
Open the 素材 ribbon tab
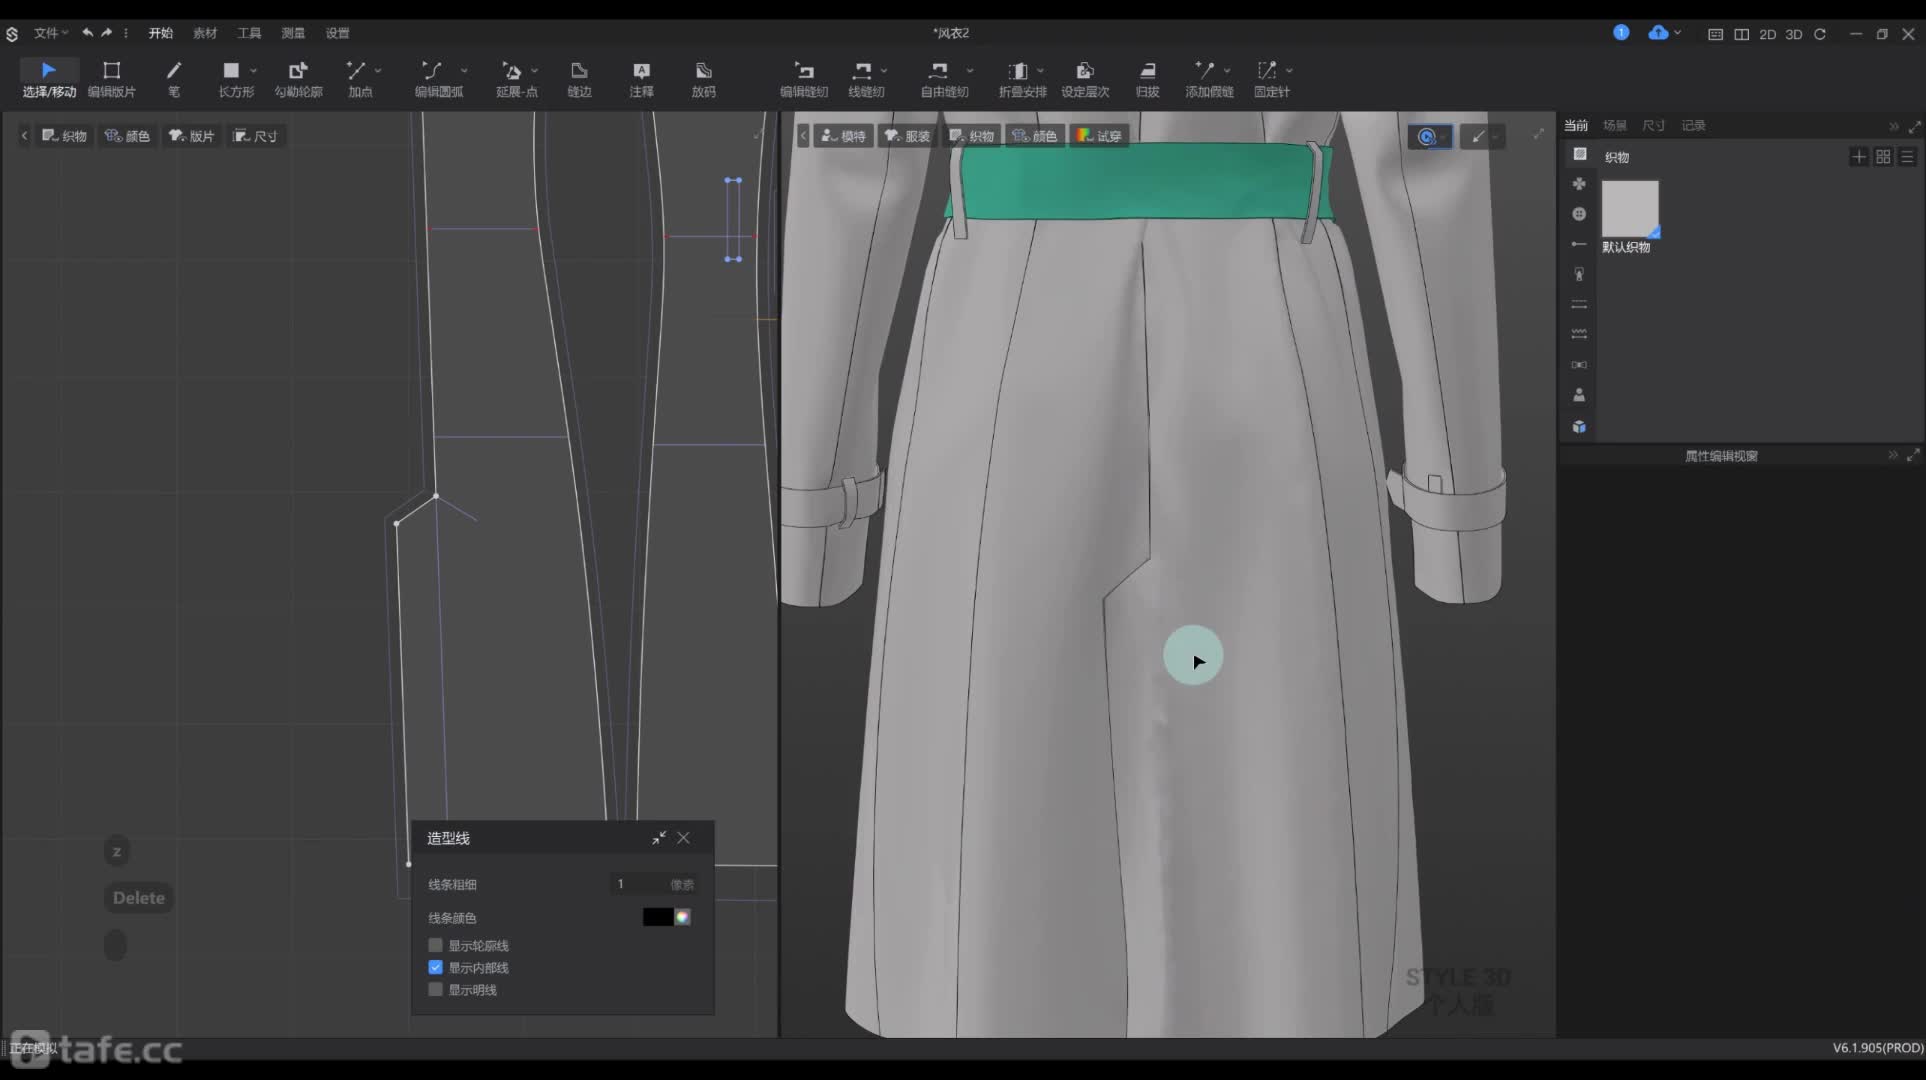pyautogui.click(x=204, y=33)
